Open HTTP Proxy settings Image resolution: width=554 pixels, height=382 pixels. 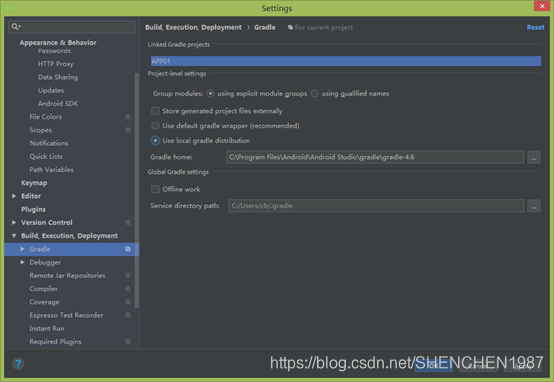tap(55, 64)
